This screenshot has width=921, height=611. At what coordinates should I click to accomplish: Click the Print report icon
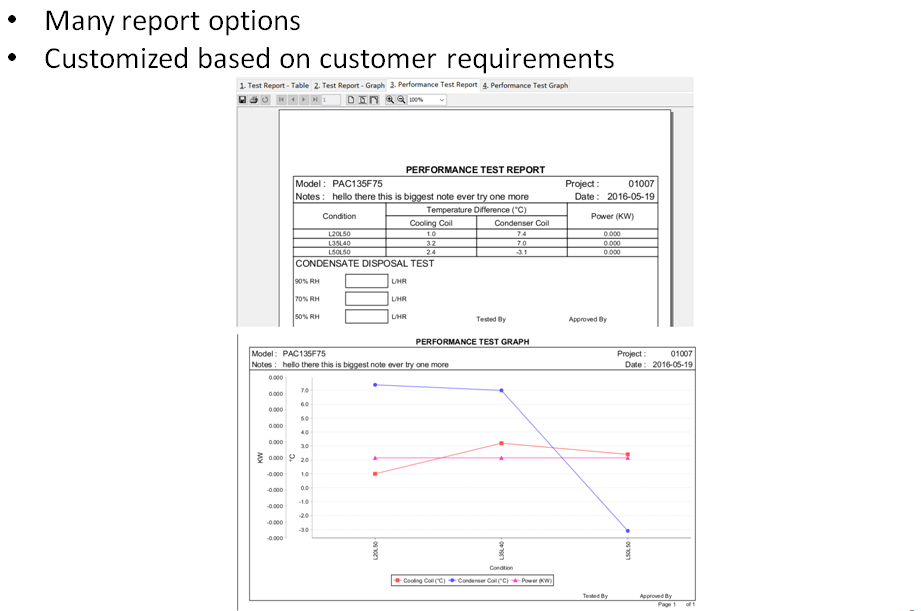(254, 100)
